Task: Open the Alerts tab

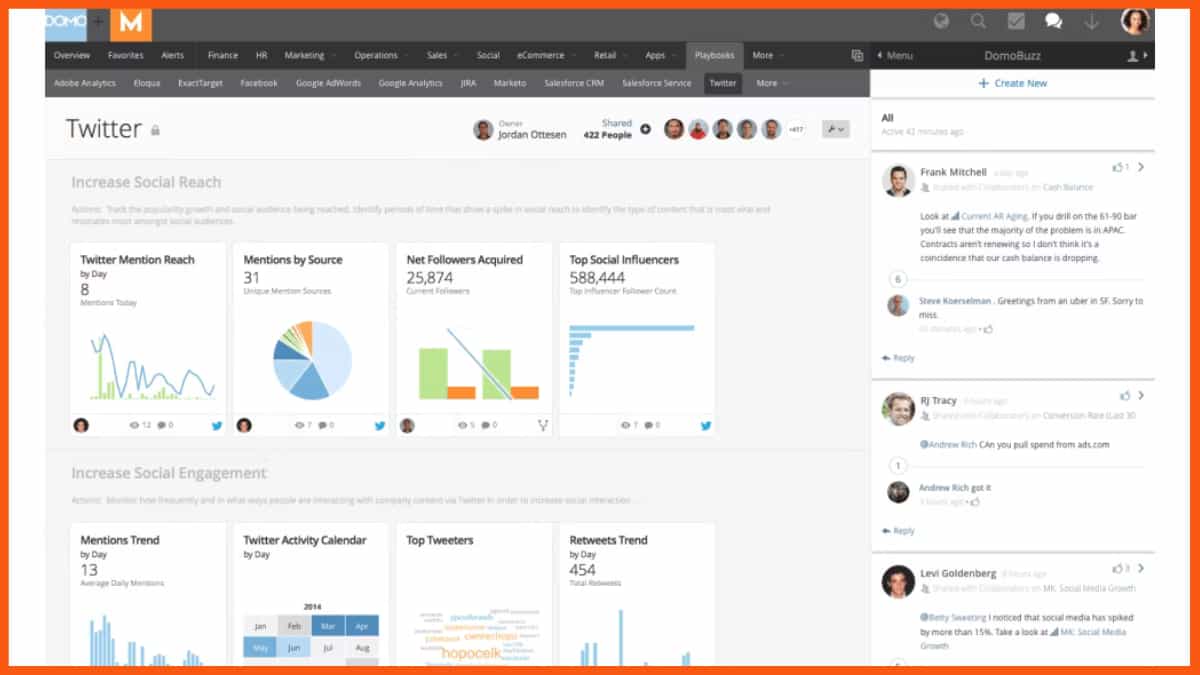Action: [x=173, y=56]
